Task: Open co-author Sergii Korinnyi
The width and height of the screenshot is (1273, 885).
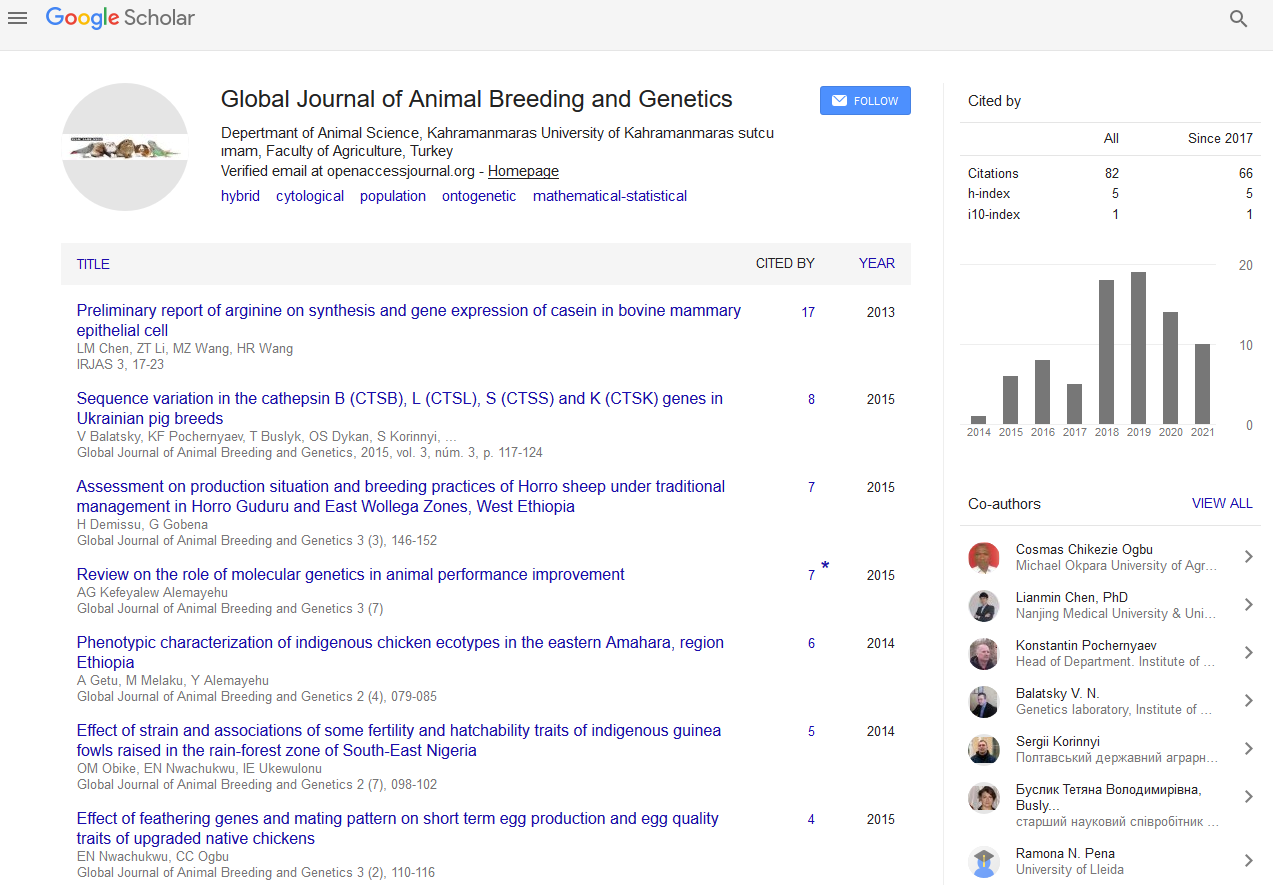Action: (1058, 741)
